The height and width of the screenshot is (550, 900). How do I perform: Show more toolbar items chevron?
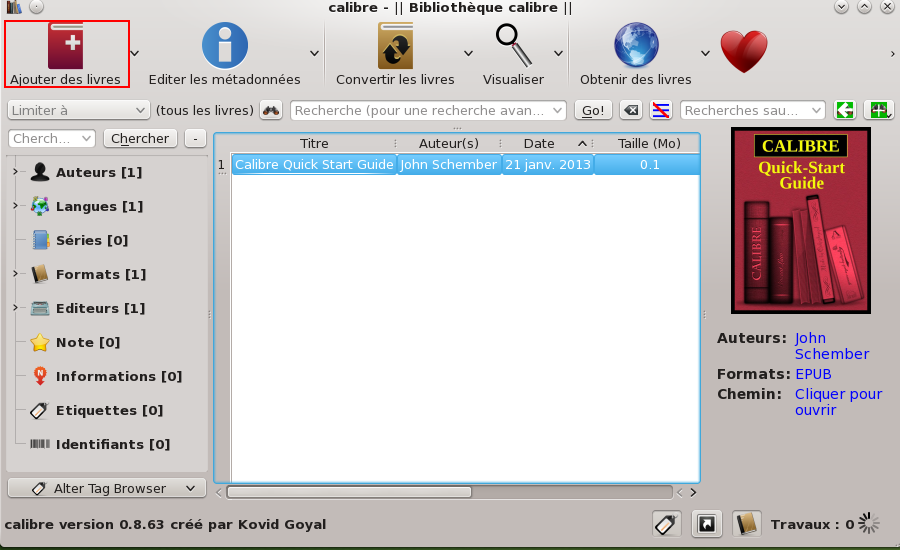point(892,54)
